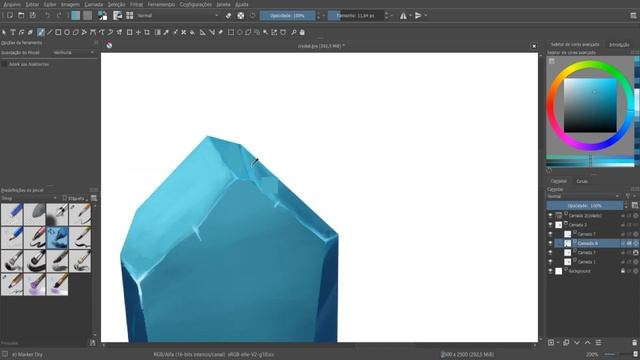The image size is (640, 360).
Task: Open the brush presets grid icon
Action: [129, 16]
